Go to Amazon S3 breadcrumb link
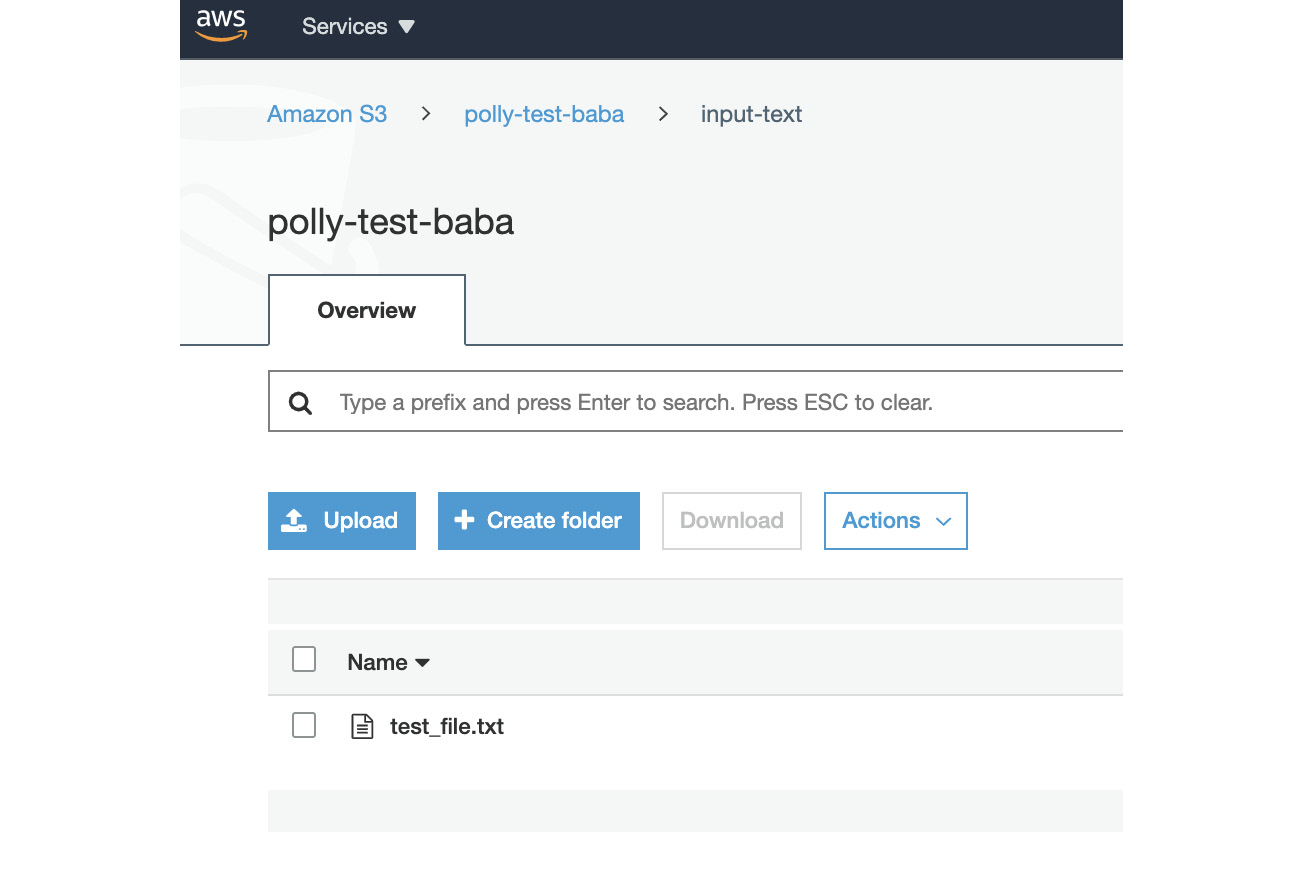 click(327, 114)
